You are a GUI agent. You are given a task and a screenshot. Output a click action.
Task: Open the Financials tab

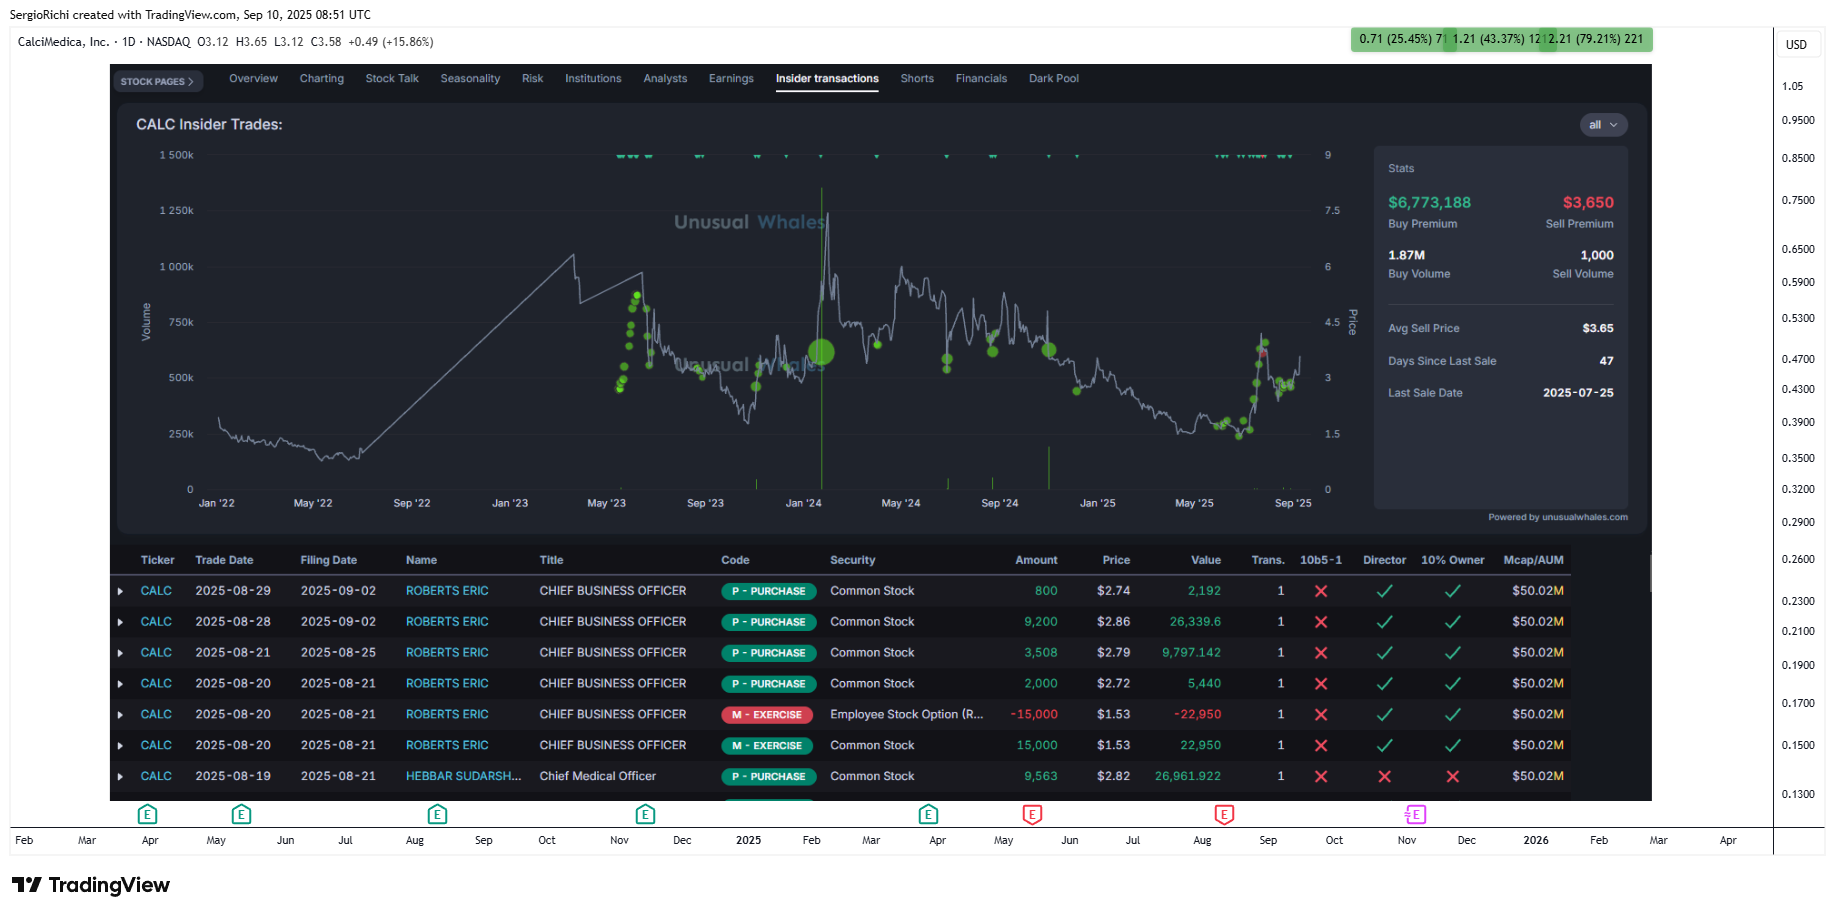[981, 78]
